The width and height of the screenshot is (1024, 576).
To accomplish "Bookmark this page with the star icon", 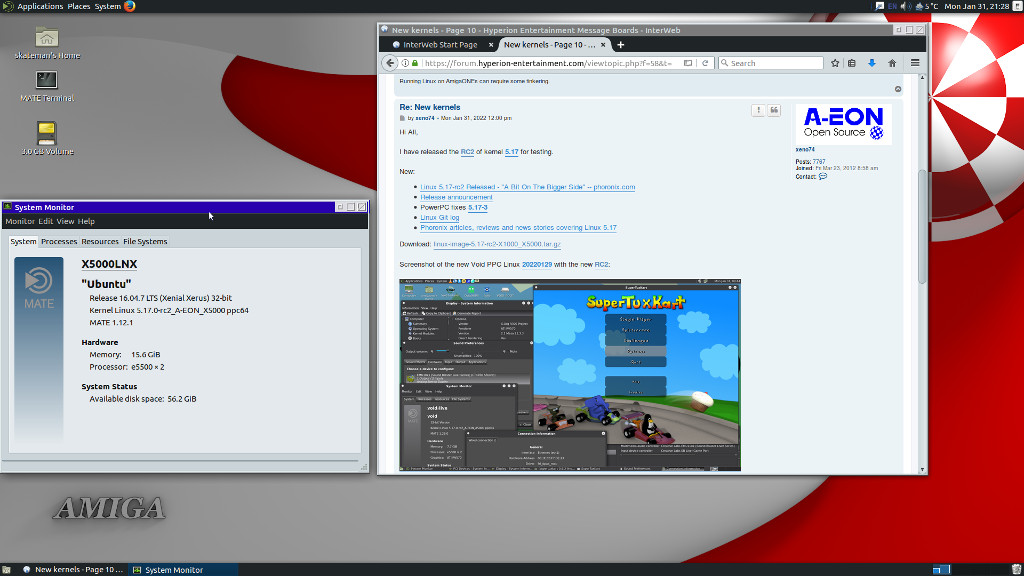I will [835, 63].
